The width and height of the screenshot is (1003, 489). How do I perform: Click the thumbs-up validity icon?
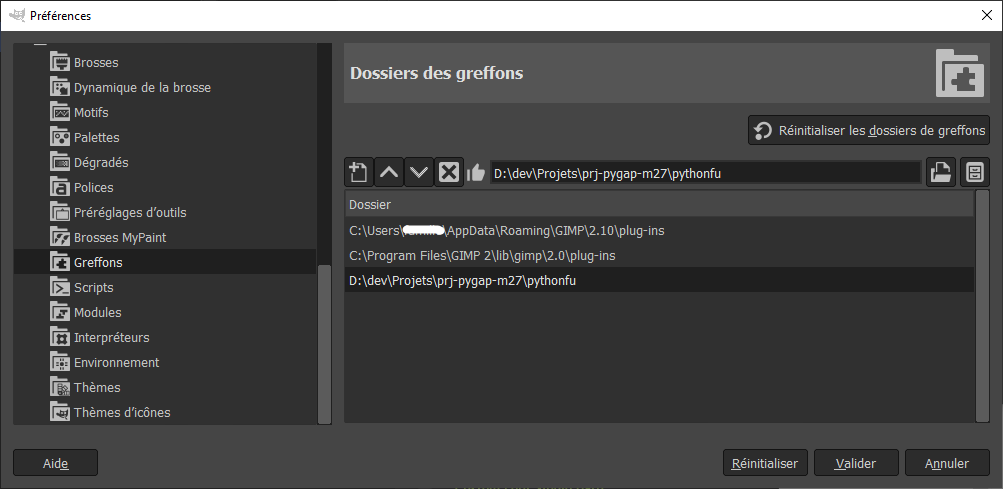tap(476, 172)
